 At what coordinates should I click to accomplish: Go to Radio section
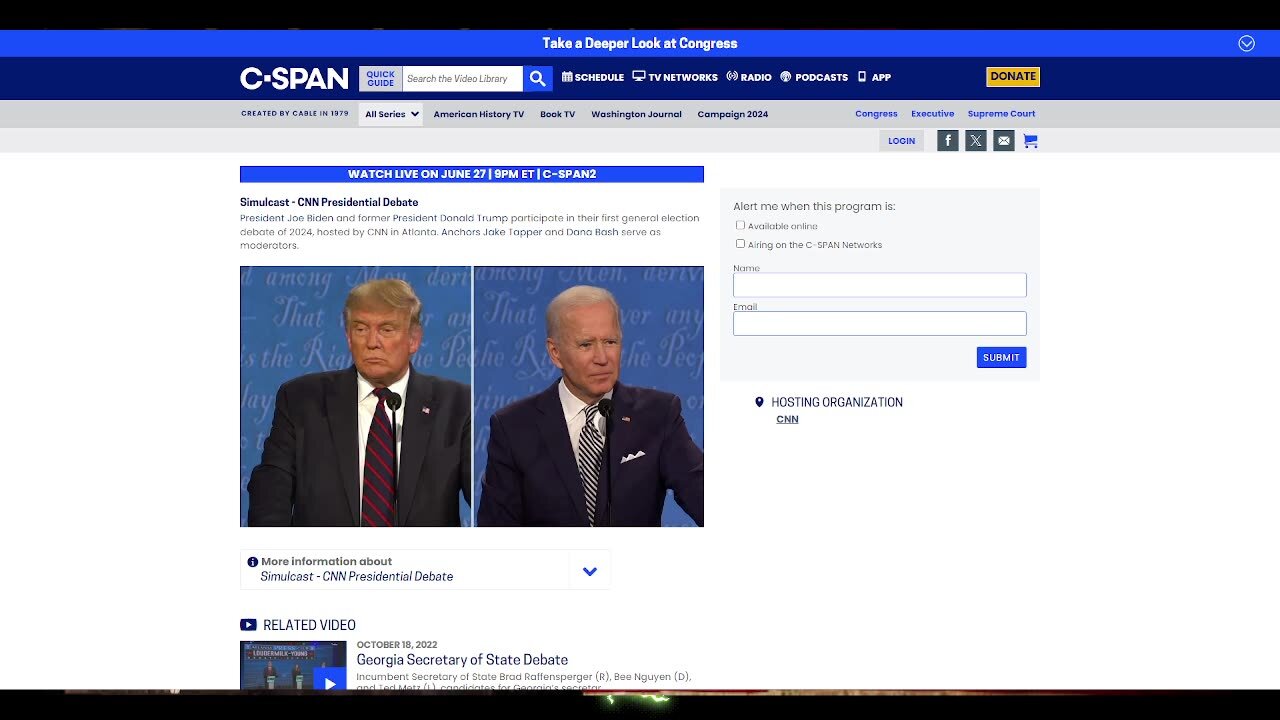[749, 77]
